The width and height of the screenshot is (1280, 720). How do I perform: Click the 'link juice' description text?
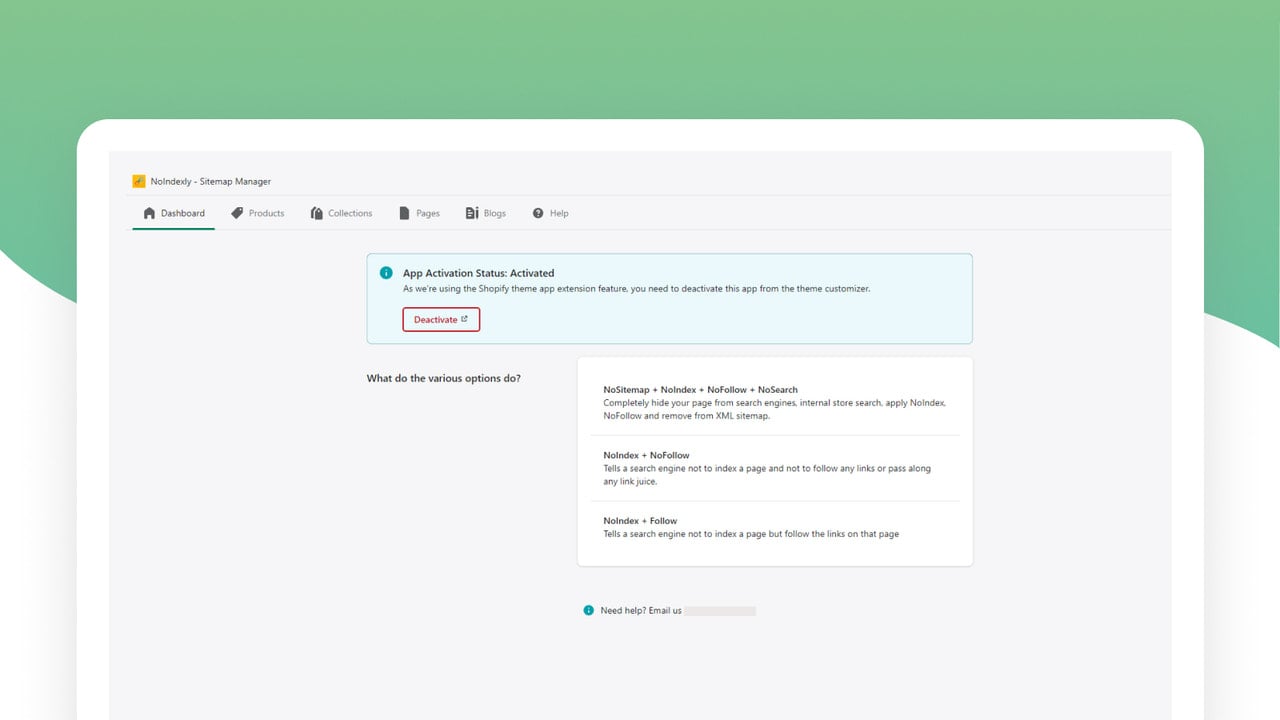[x=767, y=475]
